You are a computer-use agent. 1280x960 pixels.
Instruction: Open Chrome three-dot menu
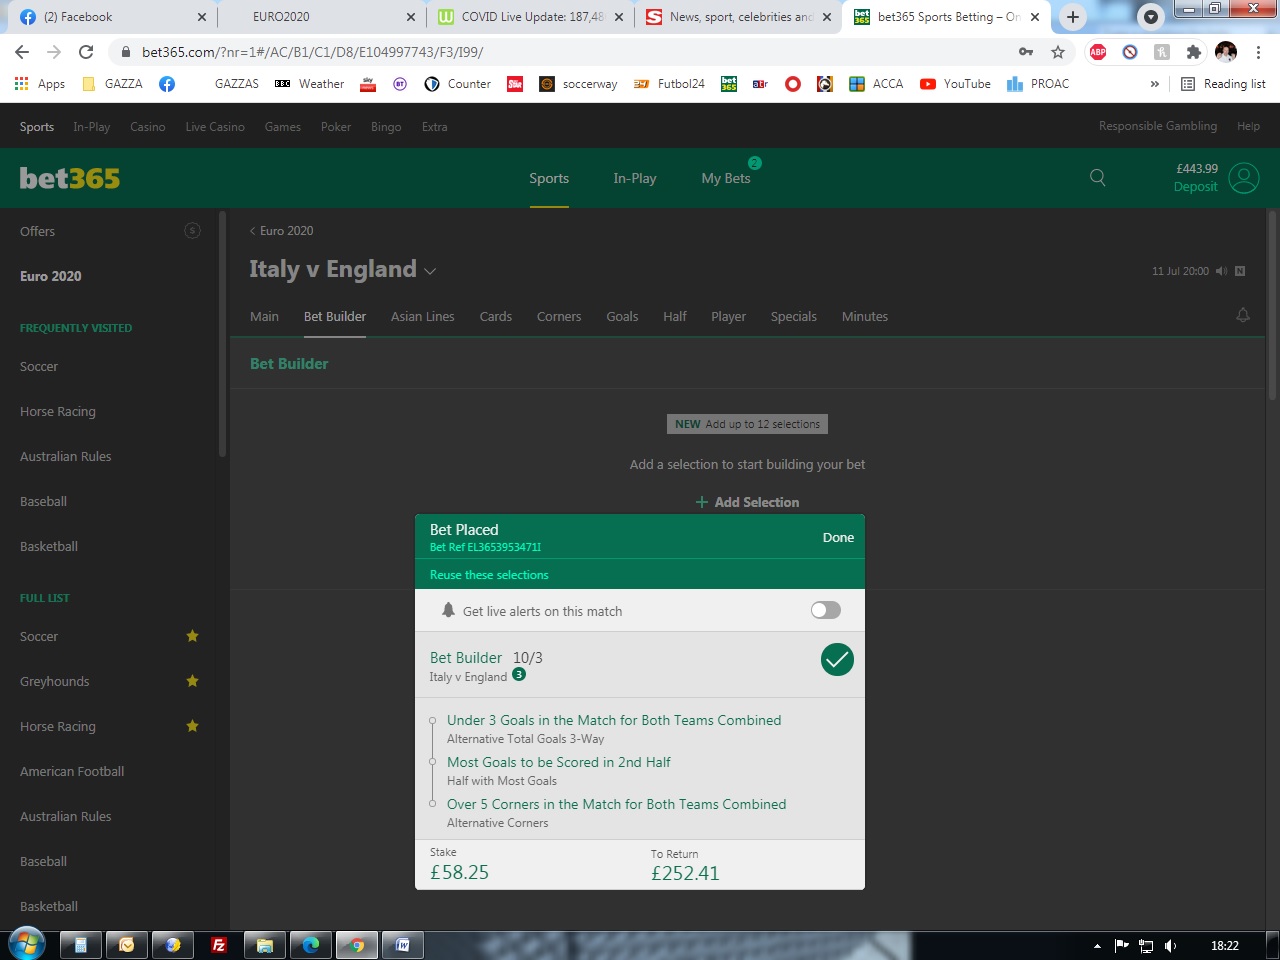[1259, 52]
